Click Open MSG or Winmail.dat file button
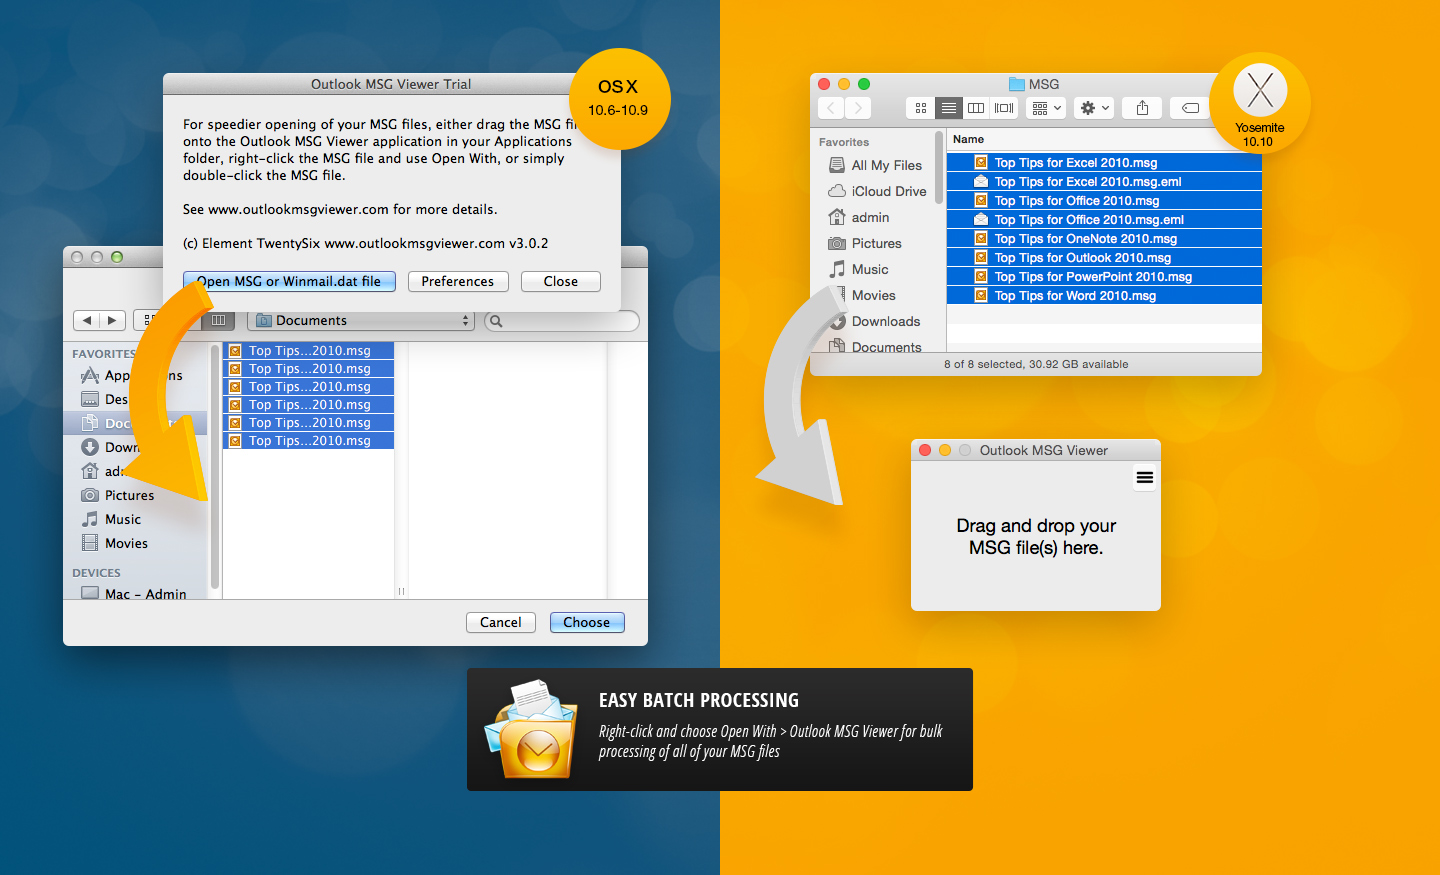The image size is (1440, 875). (289, 282)
